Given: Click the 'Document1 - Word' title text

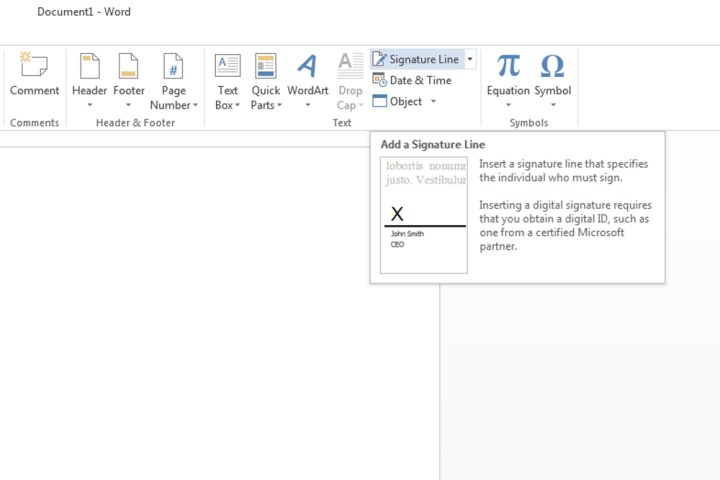Looking at the screenshot, I should pos(84,11).
